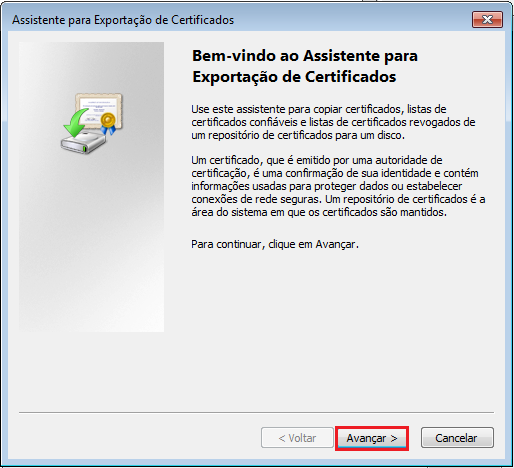This screenshot has height=468, width=514.
Task: Click the disabled Voltar button
Action: tap(297, 438)
